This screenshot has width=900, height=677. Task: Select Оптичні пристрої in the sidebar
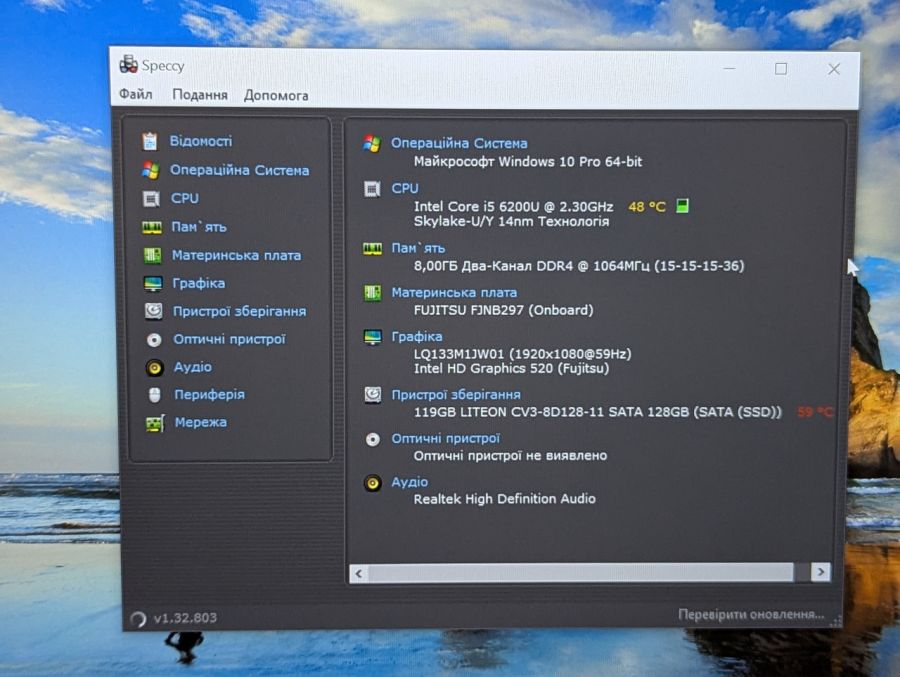coord(230,339)
